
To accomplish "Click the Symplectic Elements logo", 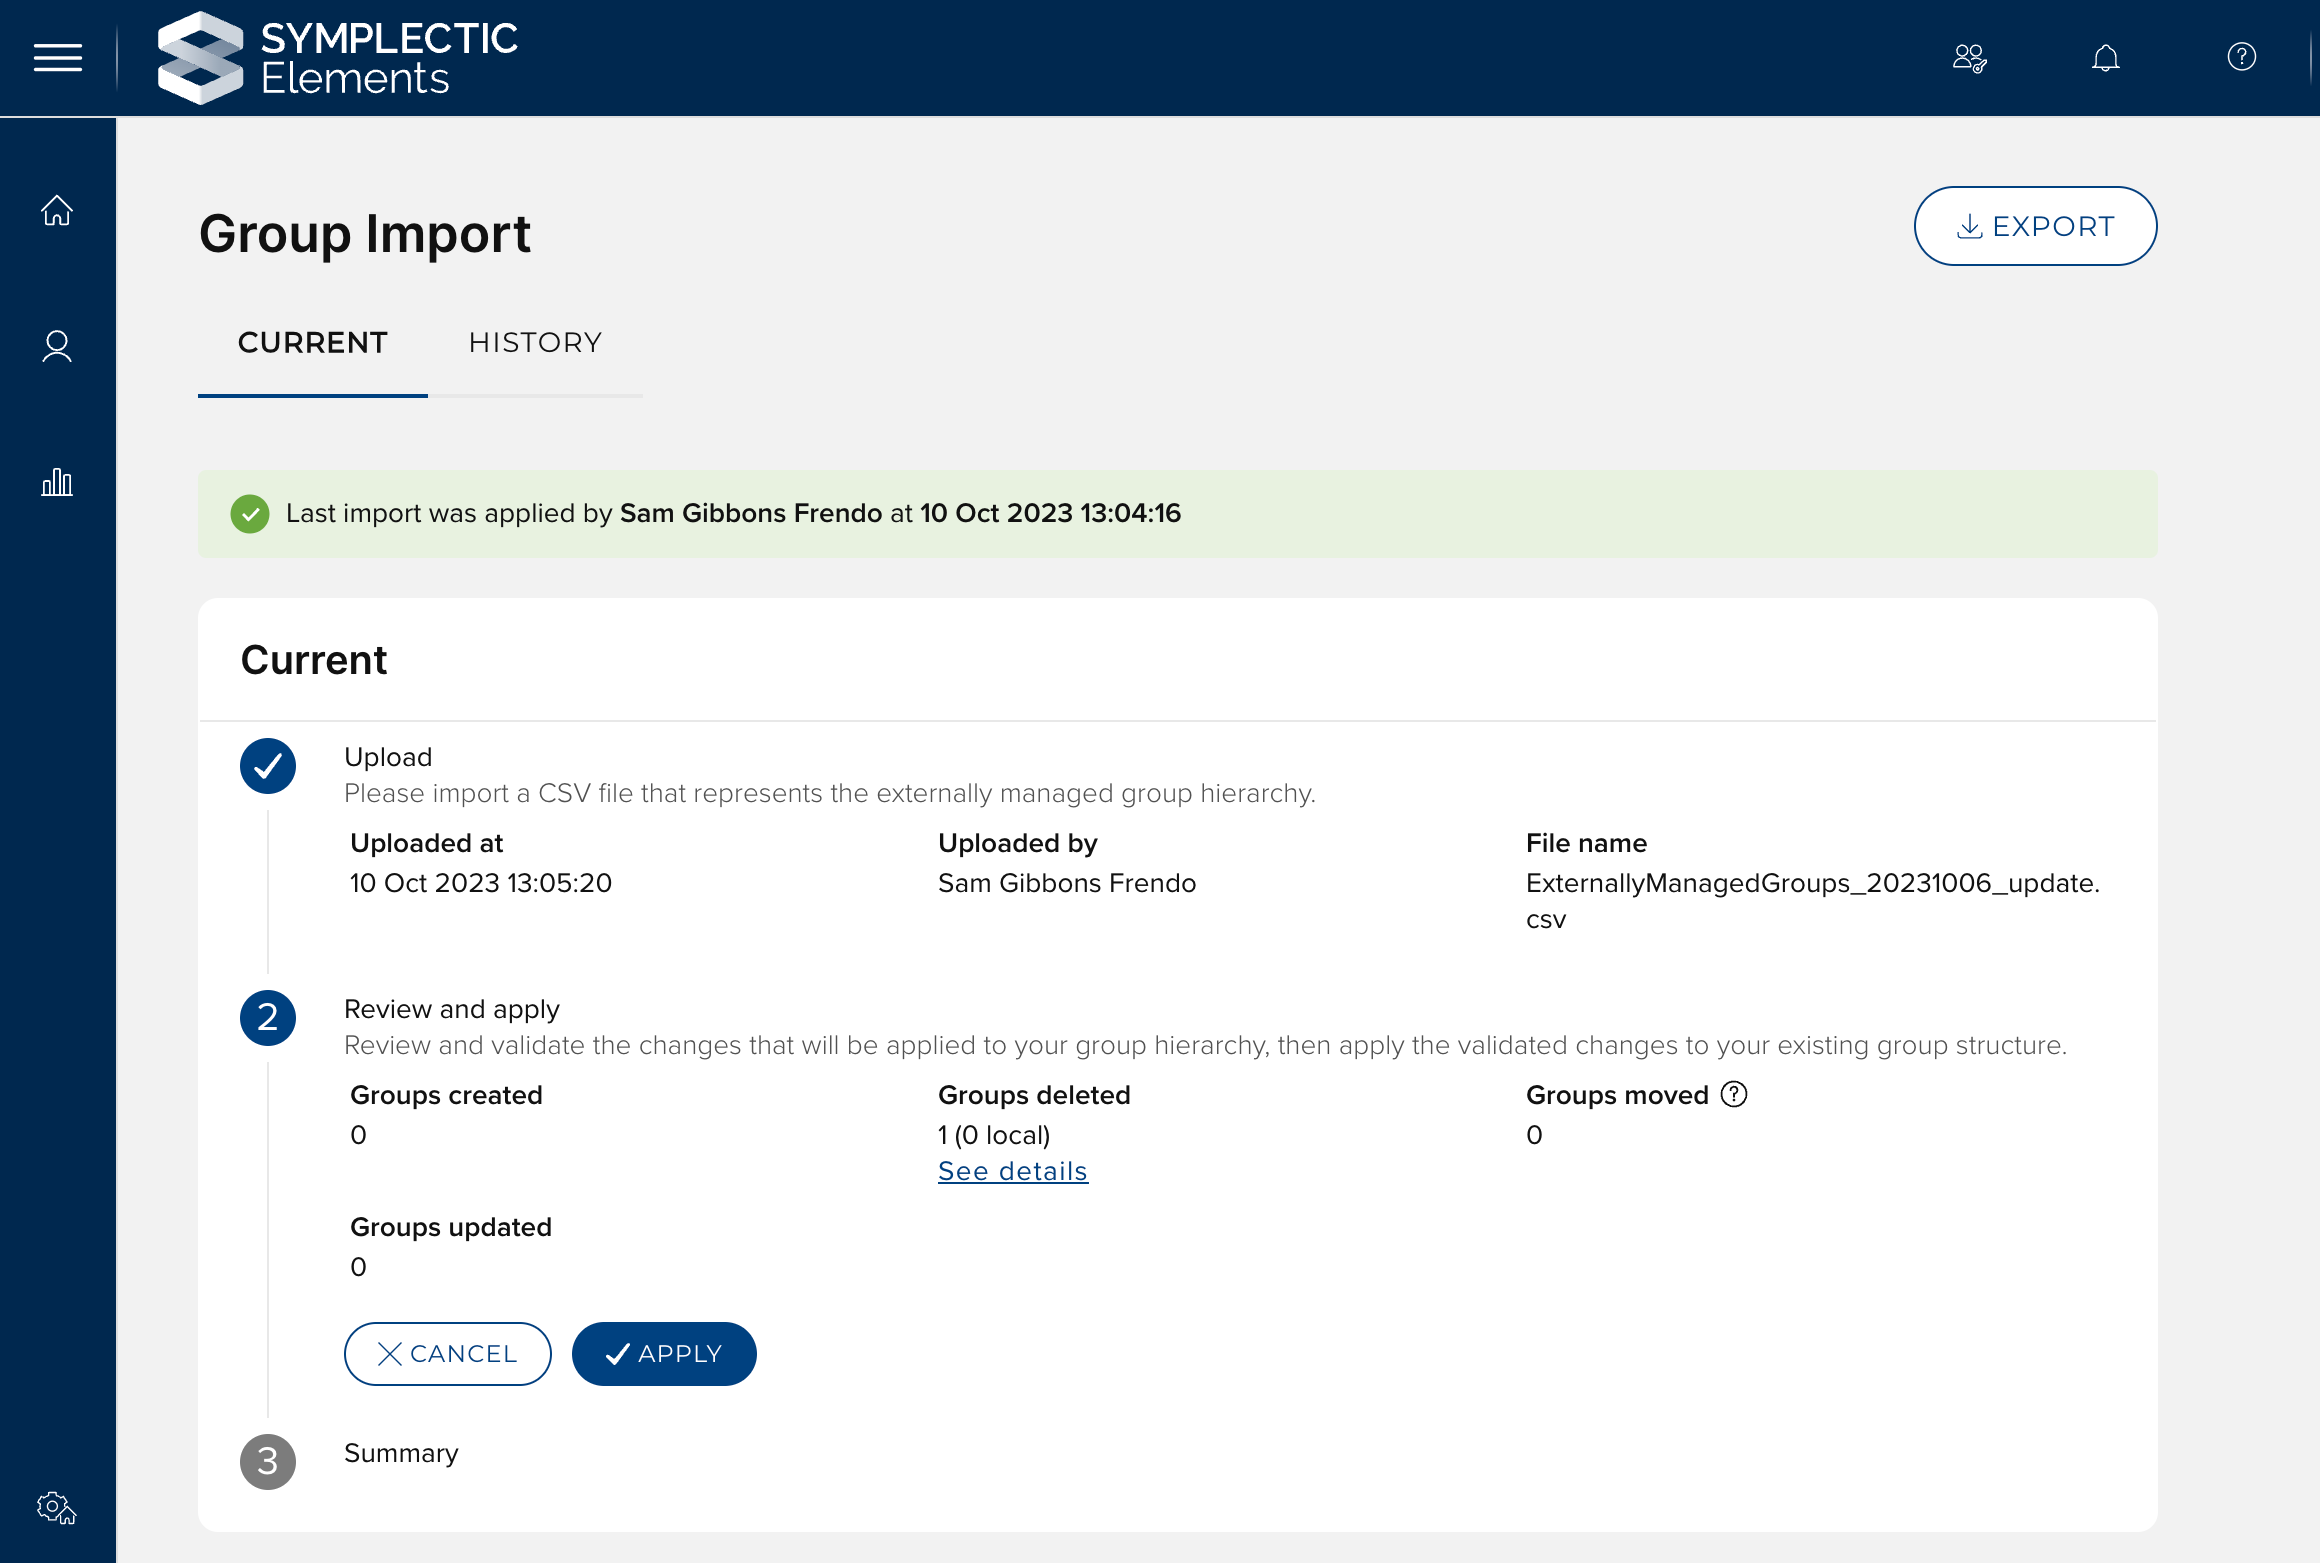I will pos(337,58).
